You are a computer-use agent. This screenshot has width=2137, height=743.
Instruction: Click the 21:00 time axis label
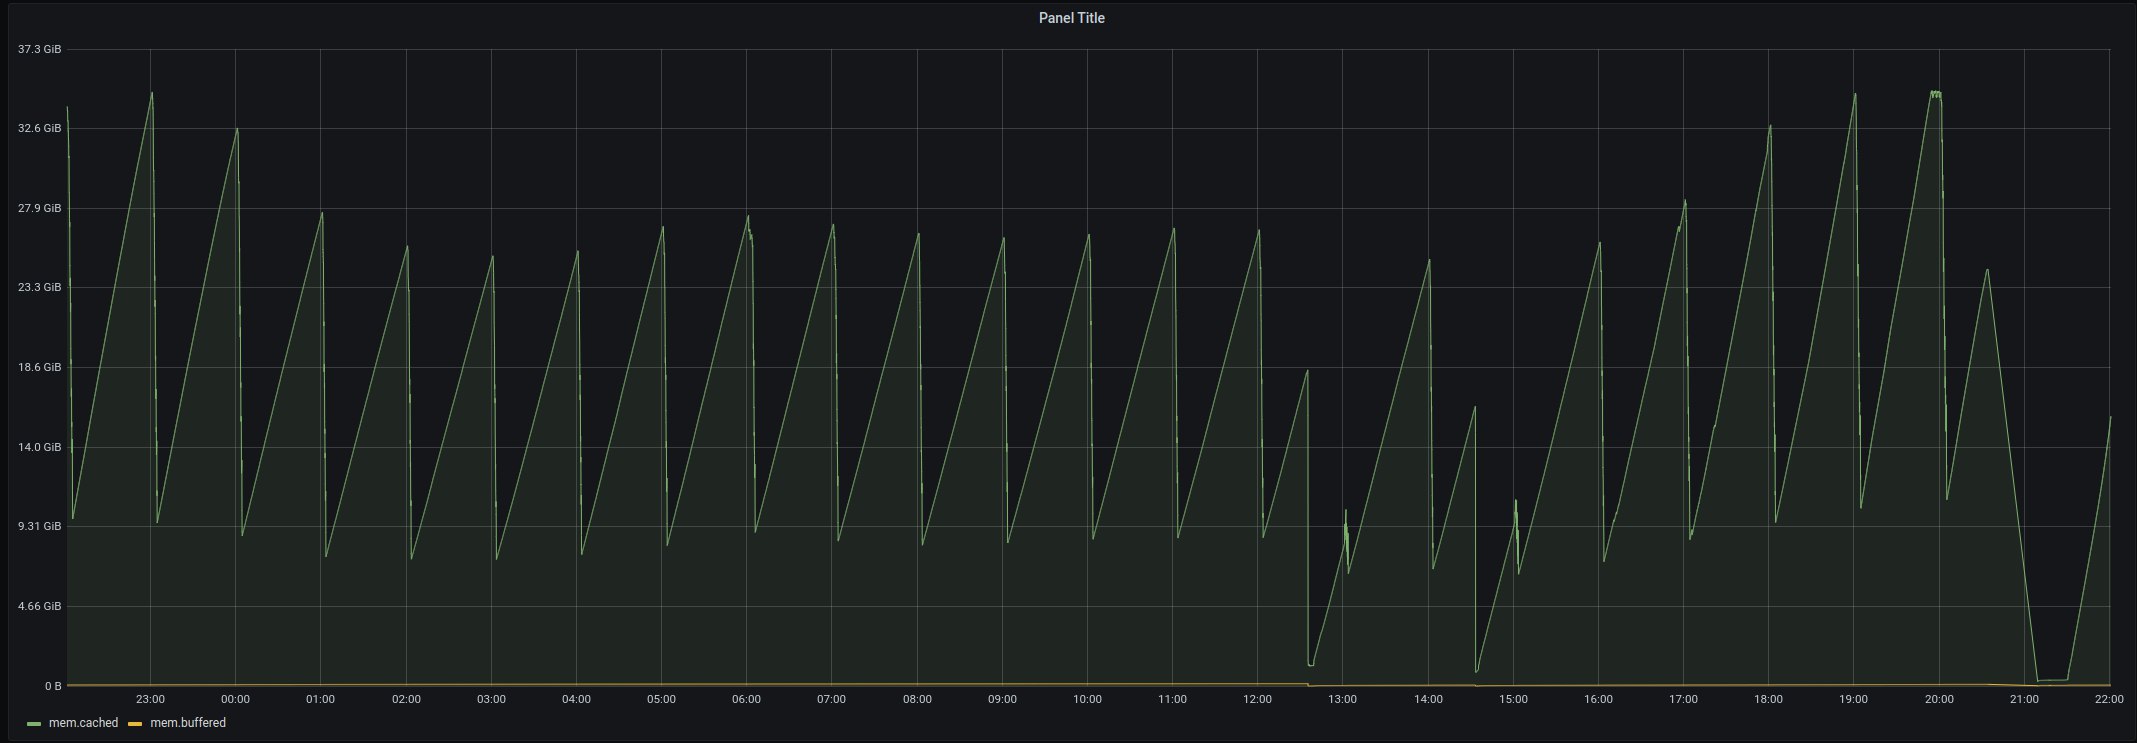point(2024,700)
